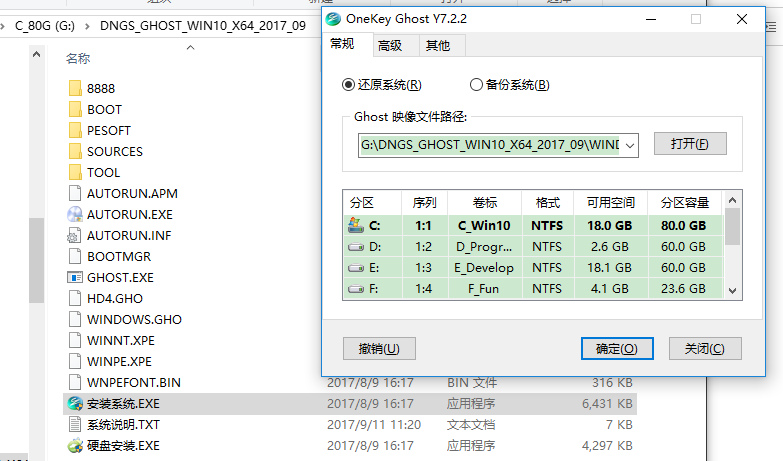The height and width of the screenshot is (461, 783).
Task: Click the 可用空间 column header
Action: click(x=610, y=203)
